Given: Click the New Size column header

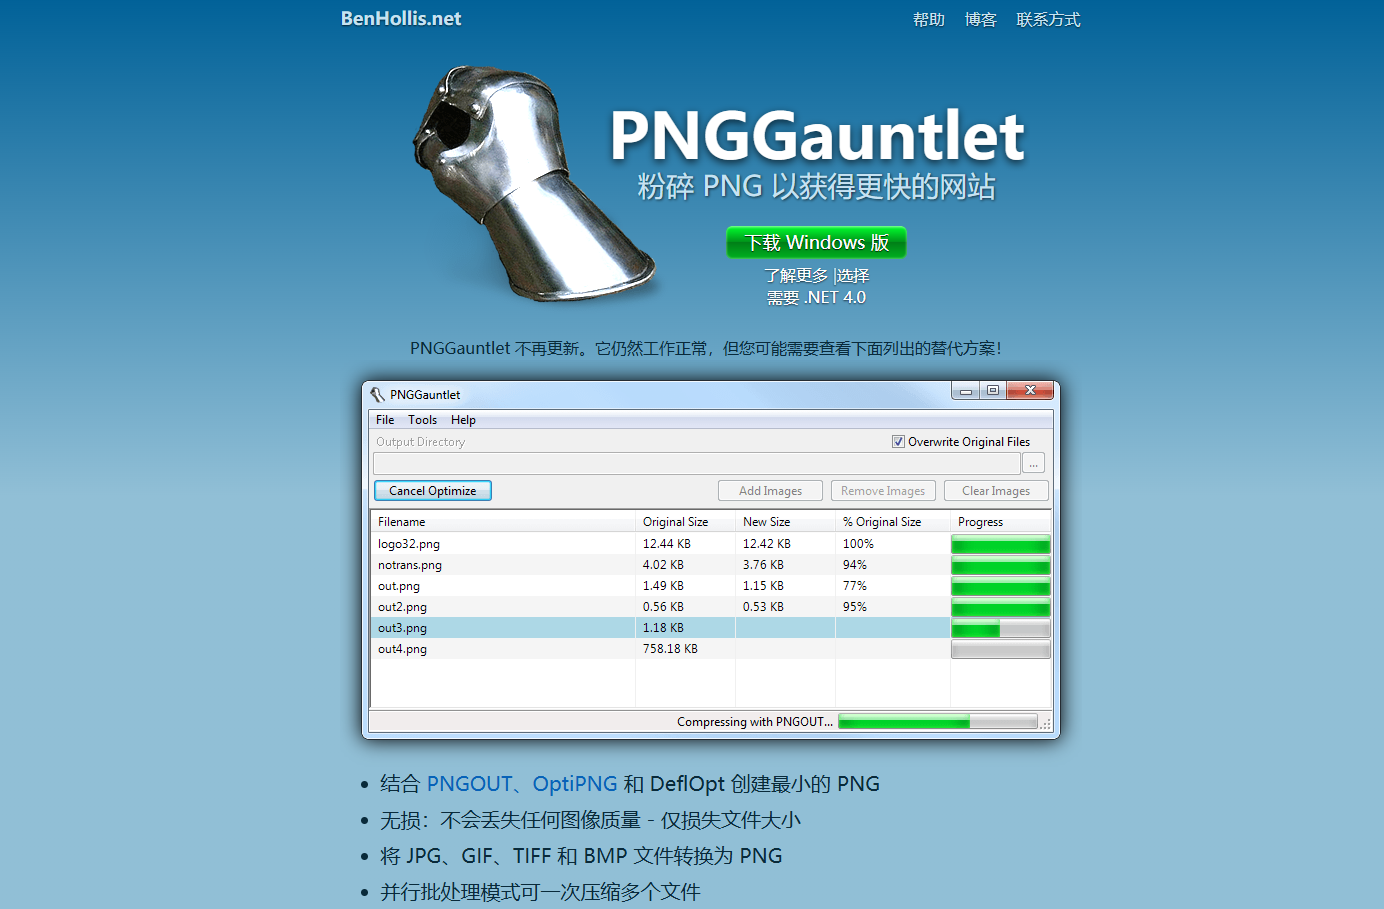Looking at the screenshot, I should click(786, 522).
